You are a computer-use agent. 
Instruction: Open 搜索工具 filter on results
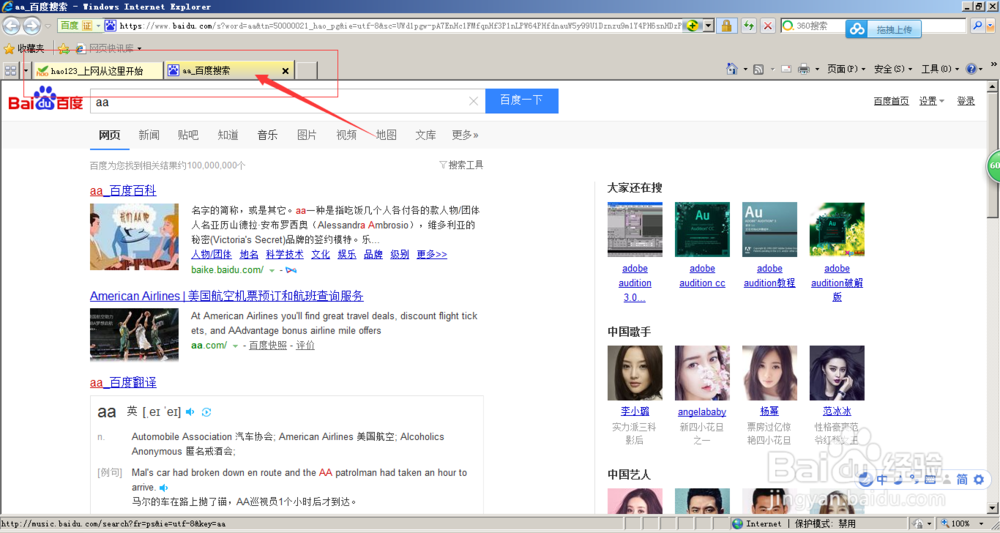point(461,165)
